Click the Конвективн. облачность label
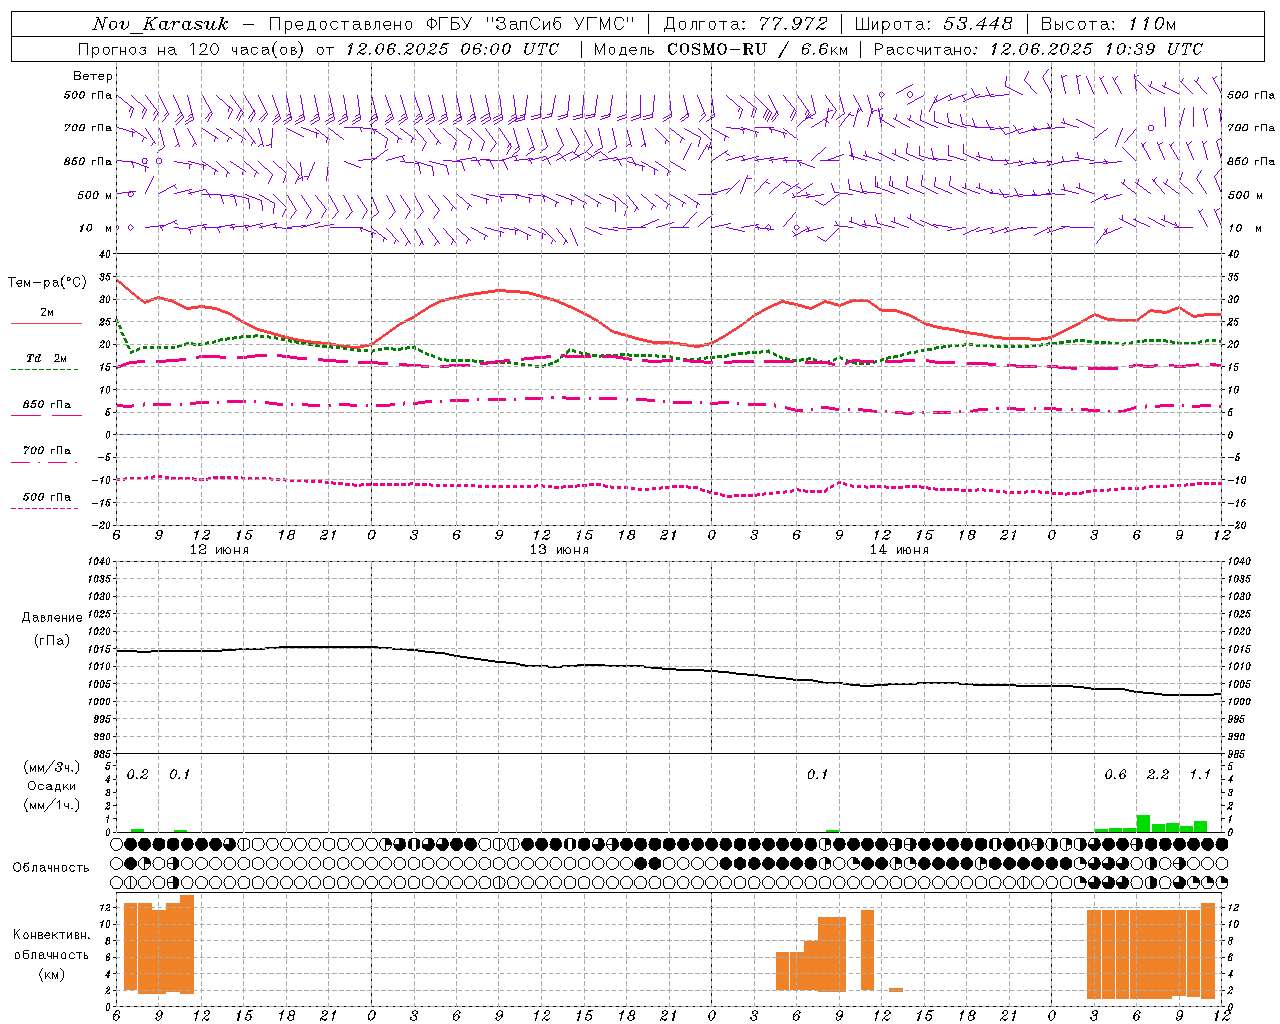The width and height of the screenshot is (1280, 1024). point(51,945)
